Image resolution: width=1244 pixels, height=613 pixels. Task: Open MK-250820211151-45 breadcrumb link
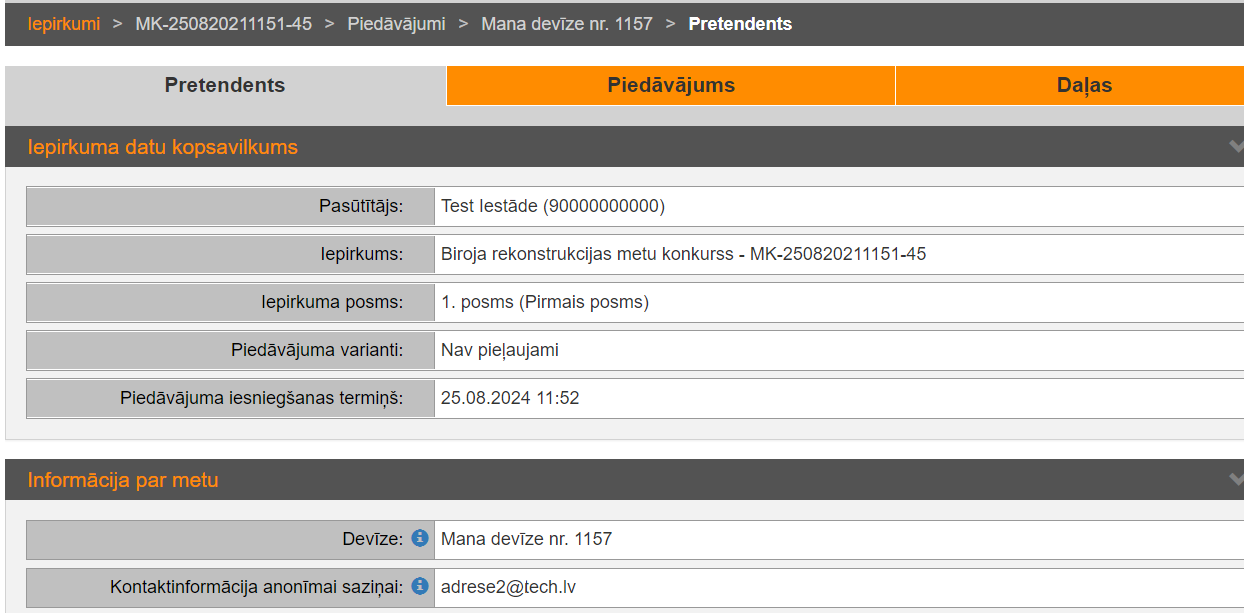[224, 24]
